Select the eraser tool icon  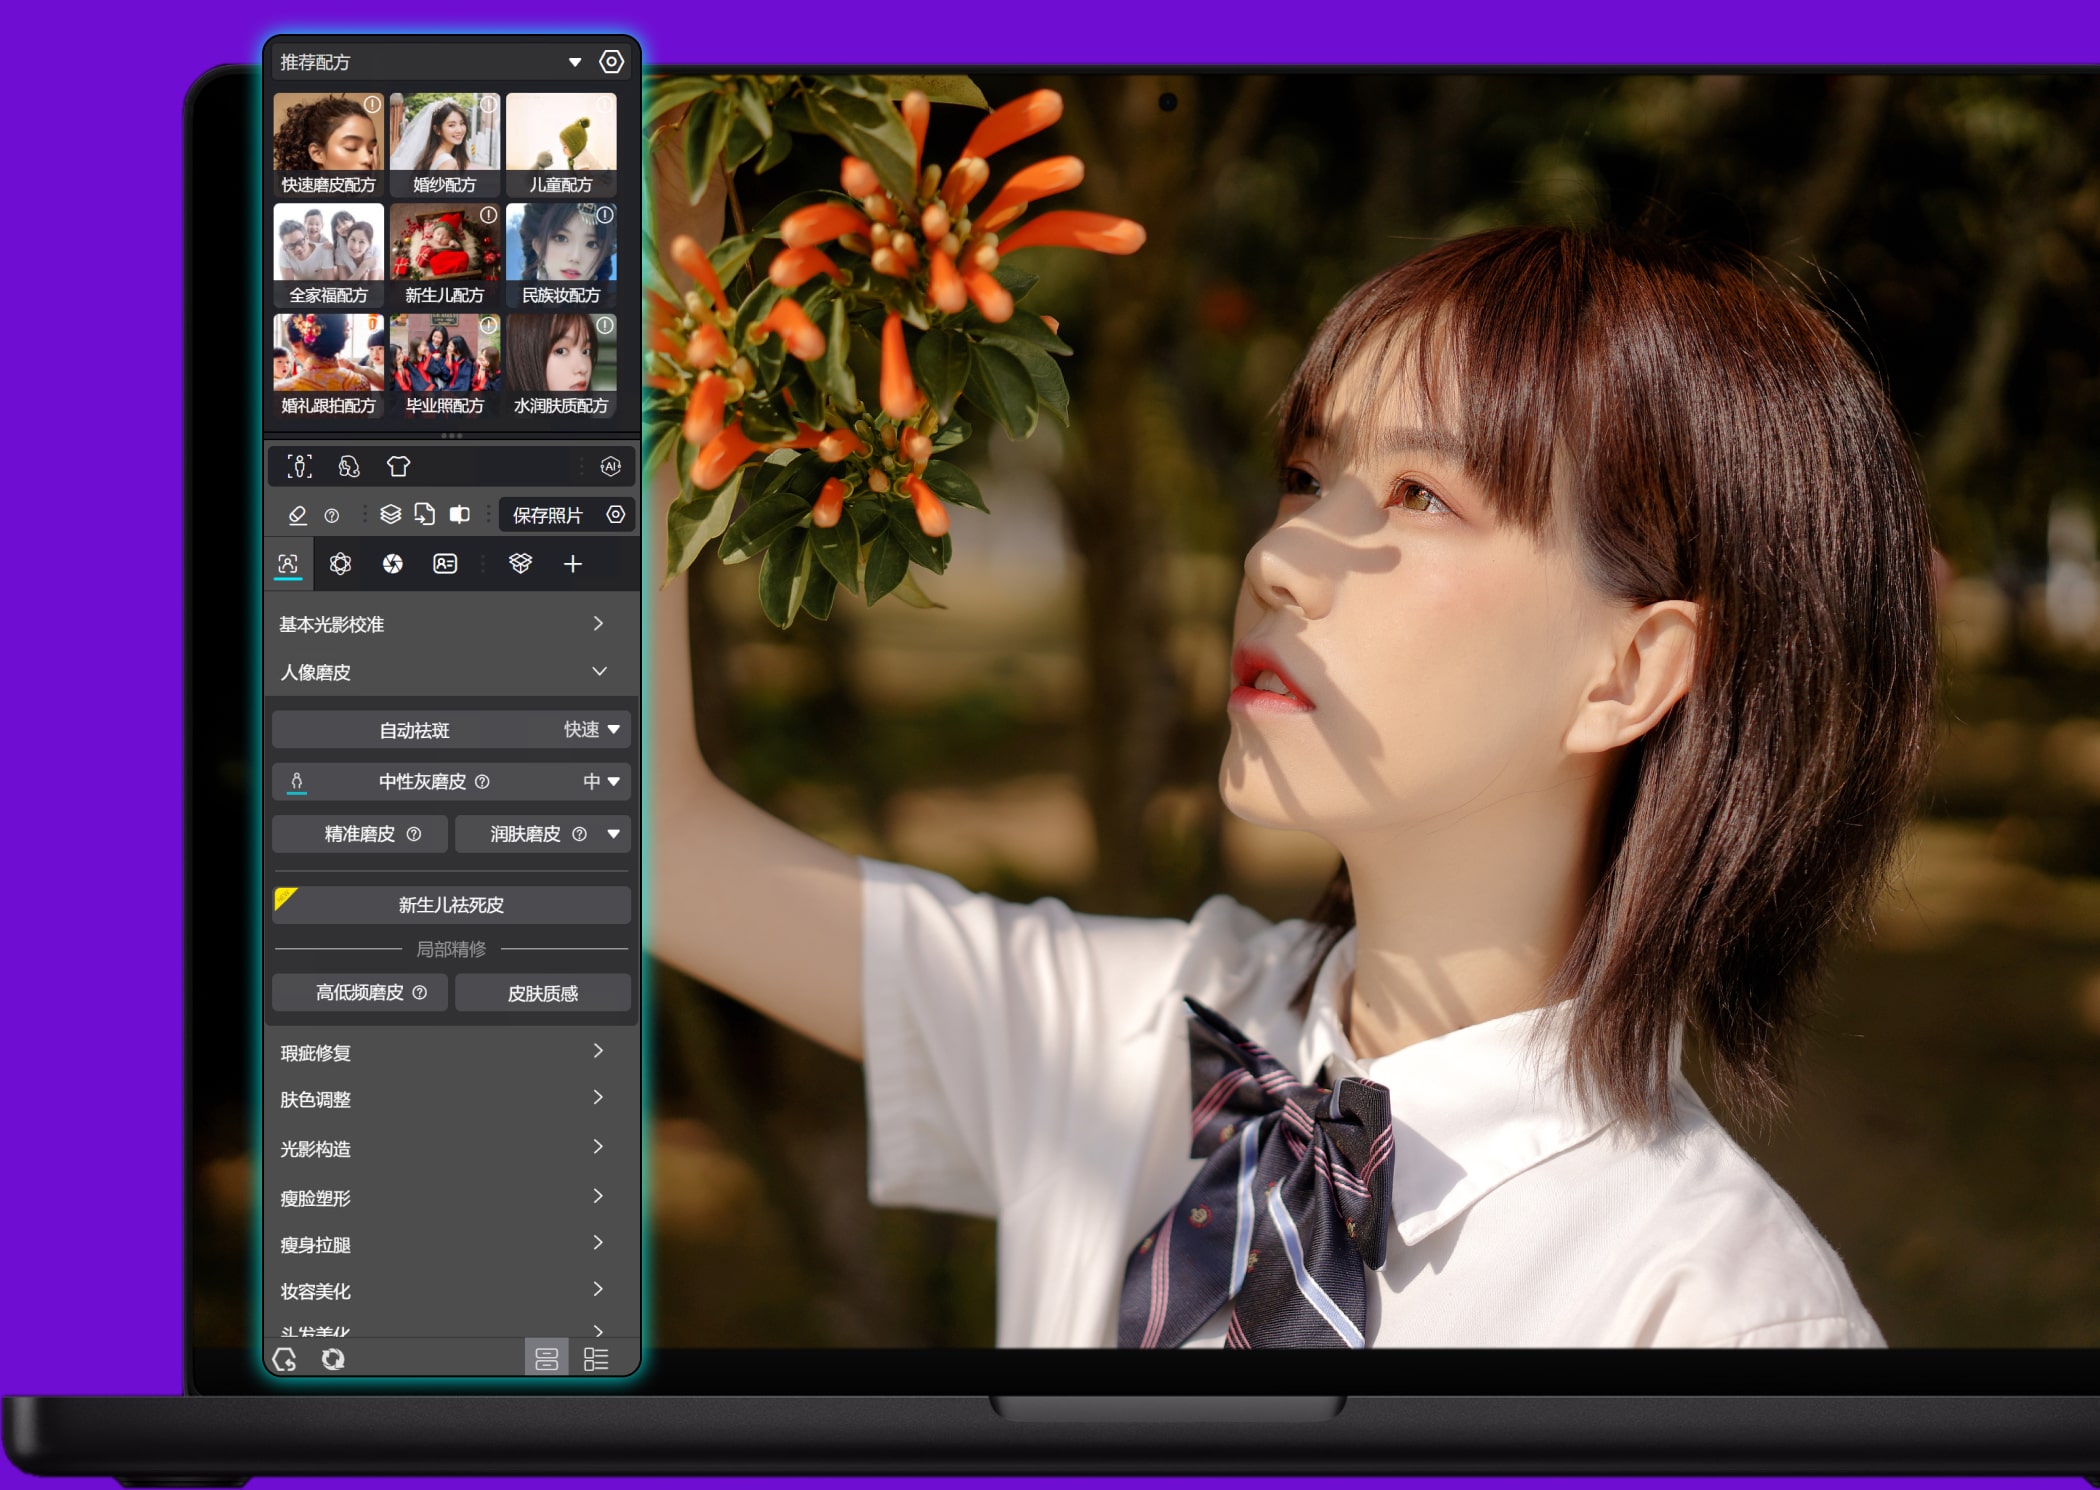(x=297, y=515)
